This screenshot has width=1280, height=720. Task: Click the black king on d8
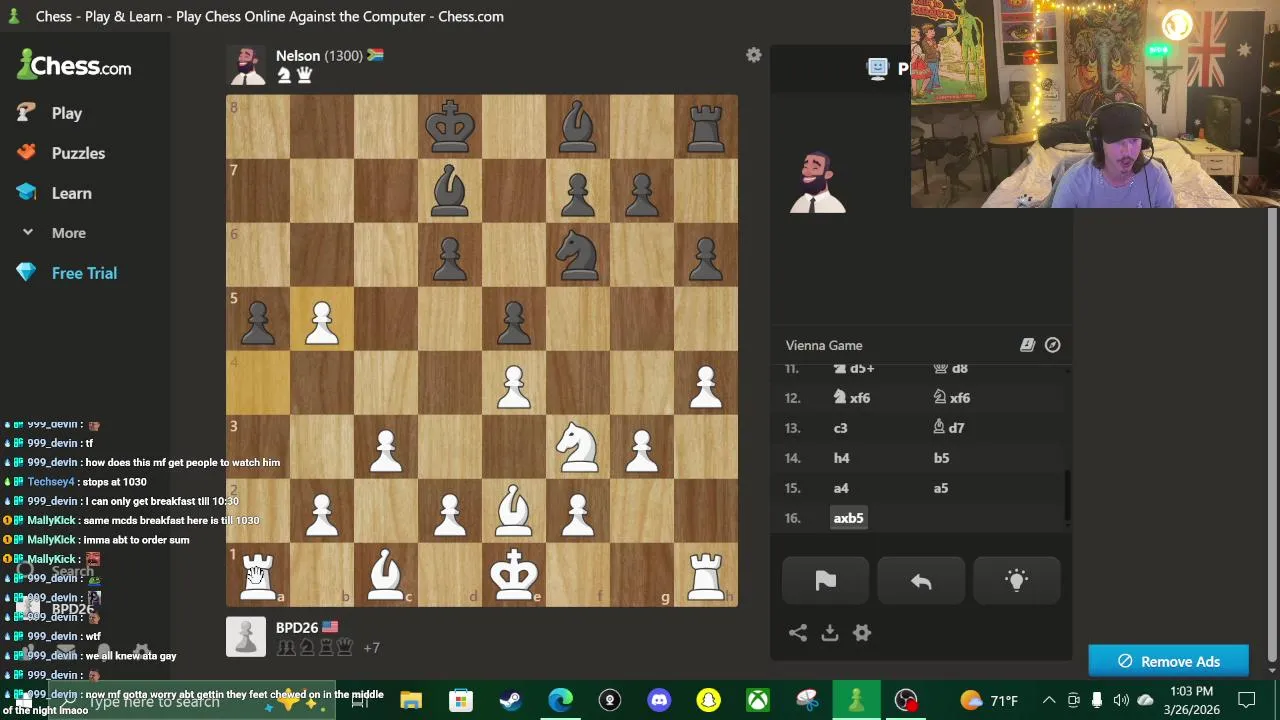(450, 127)
